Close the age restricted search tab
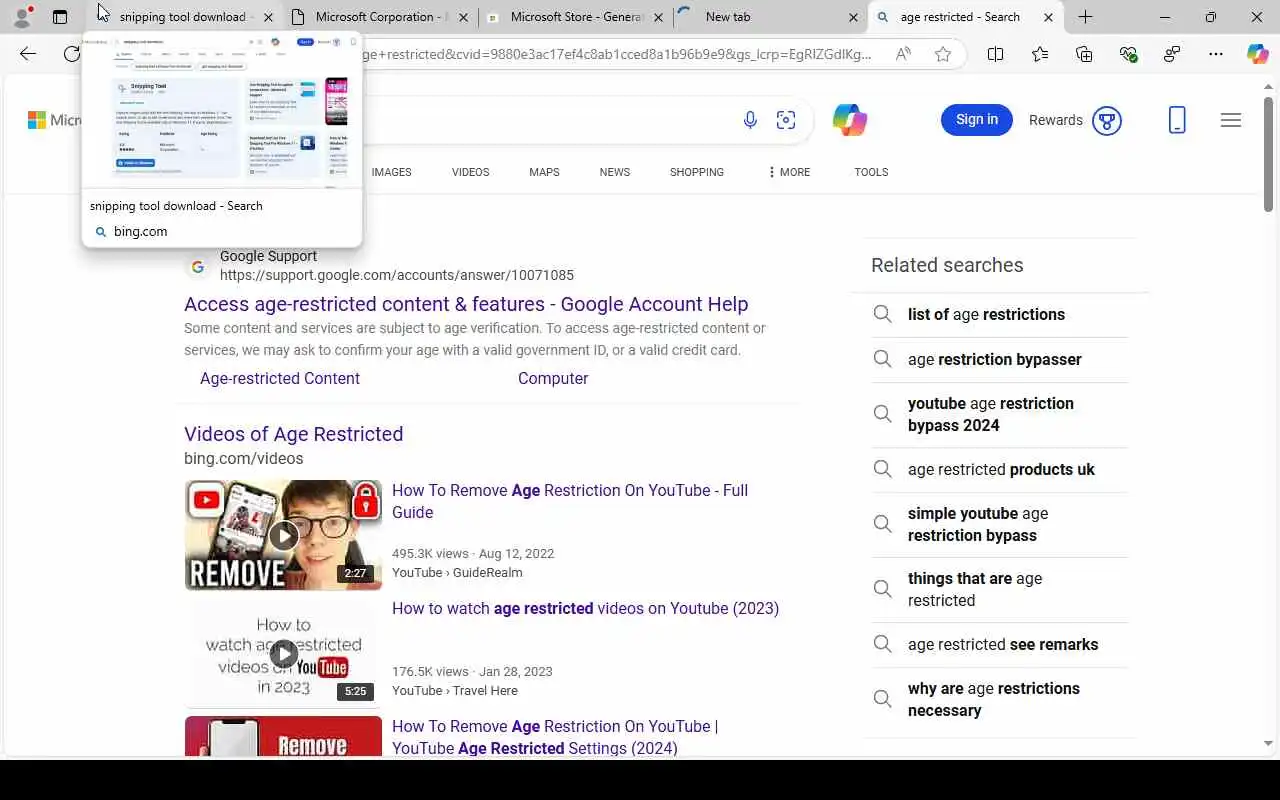The image size is (1280, 800). tap(1048, 17)
